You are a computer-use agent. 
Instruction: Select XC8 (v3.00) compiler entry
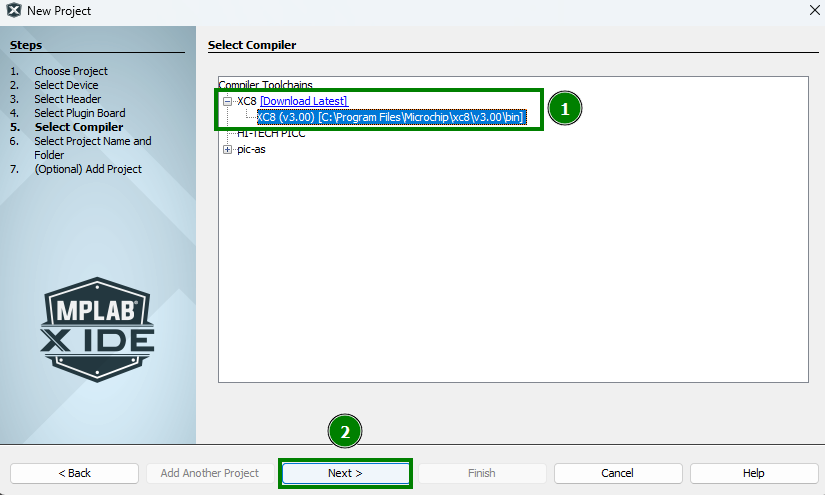tap(391, 117)
